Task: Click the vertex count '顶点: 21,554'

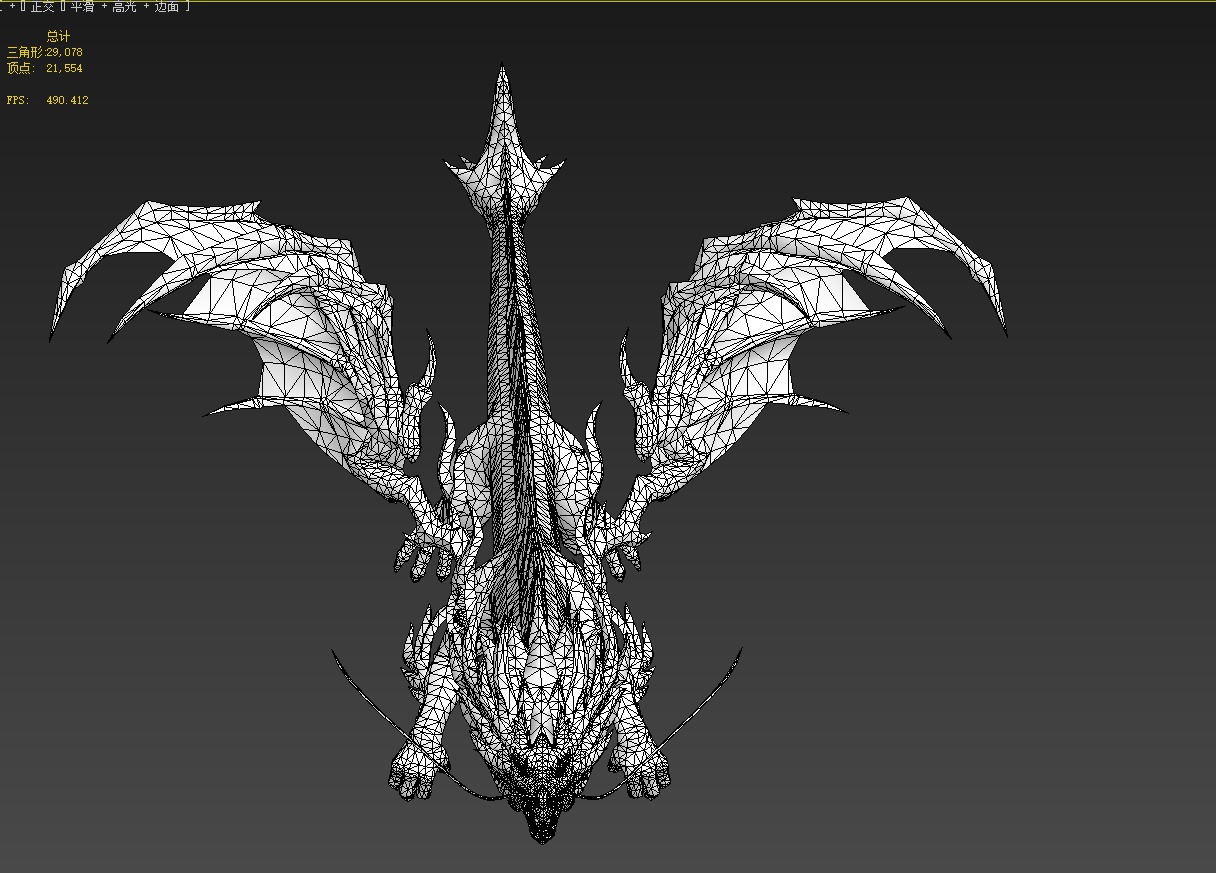Action: pyautogui.click(x=45, y=68)
